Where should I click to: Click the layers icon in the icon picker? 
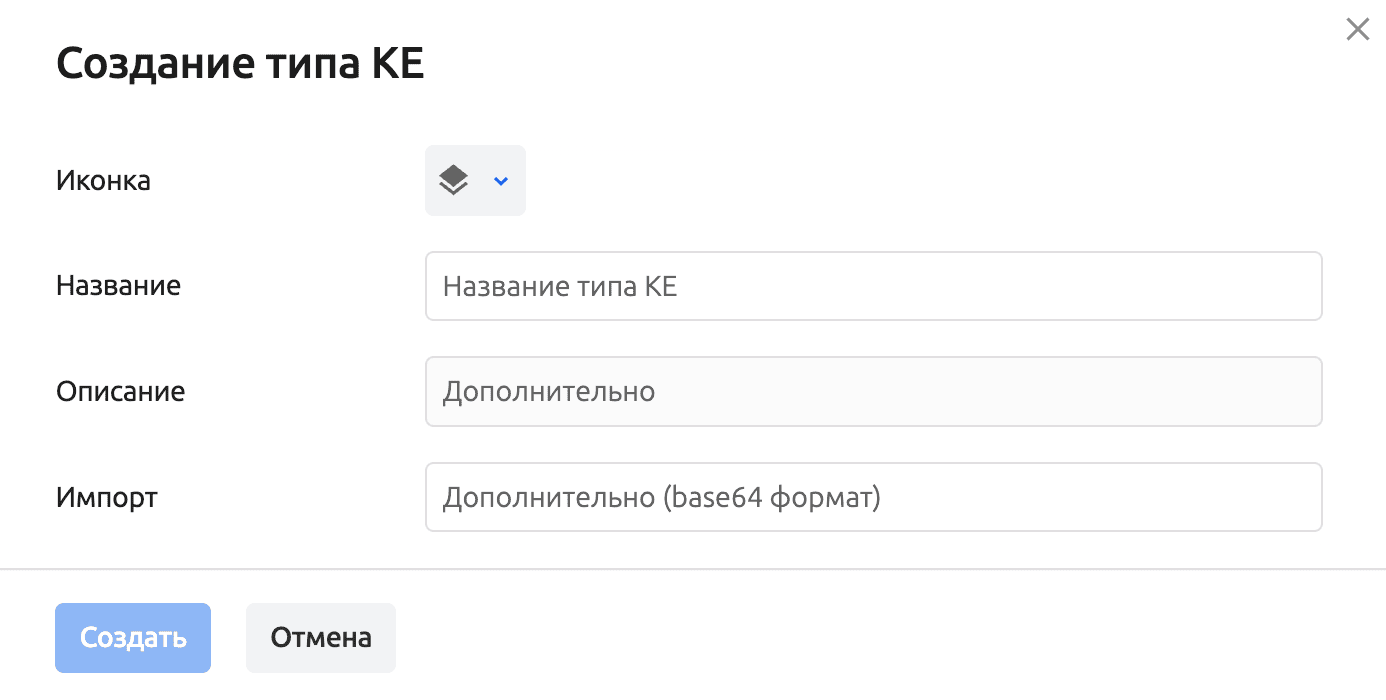tap(453, 181)
